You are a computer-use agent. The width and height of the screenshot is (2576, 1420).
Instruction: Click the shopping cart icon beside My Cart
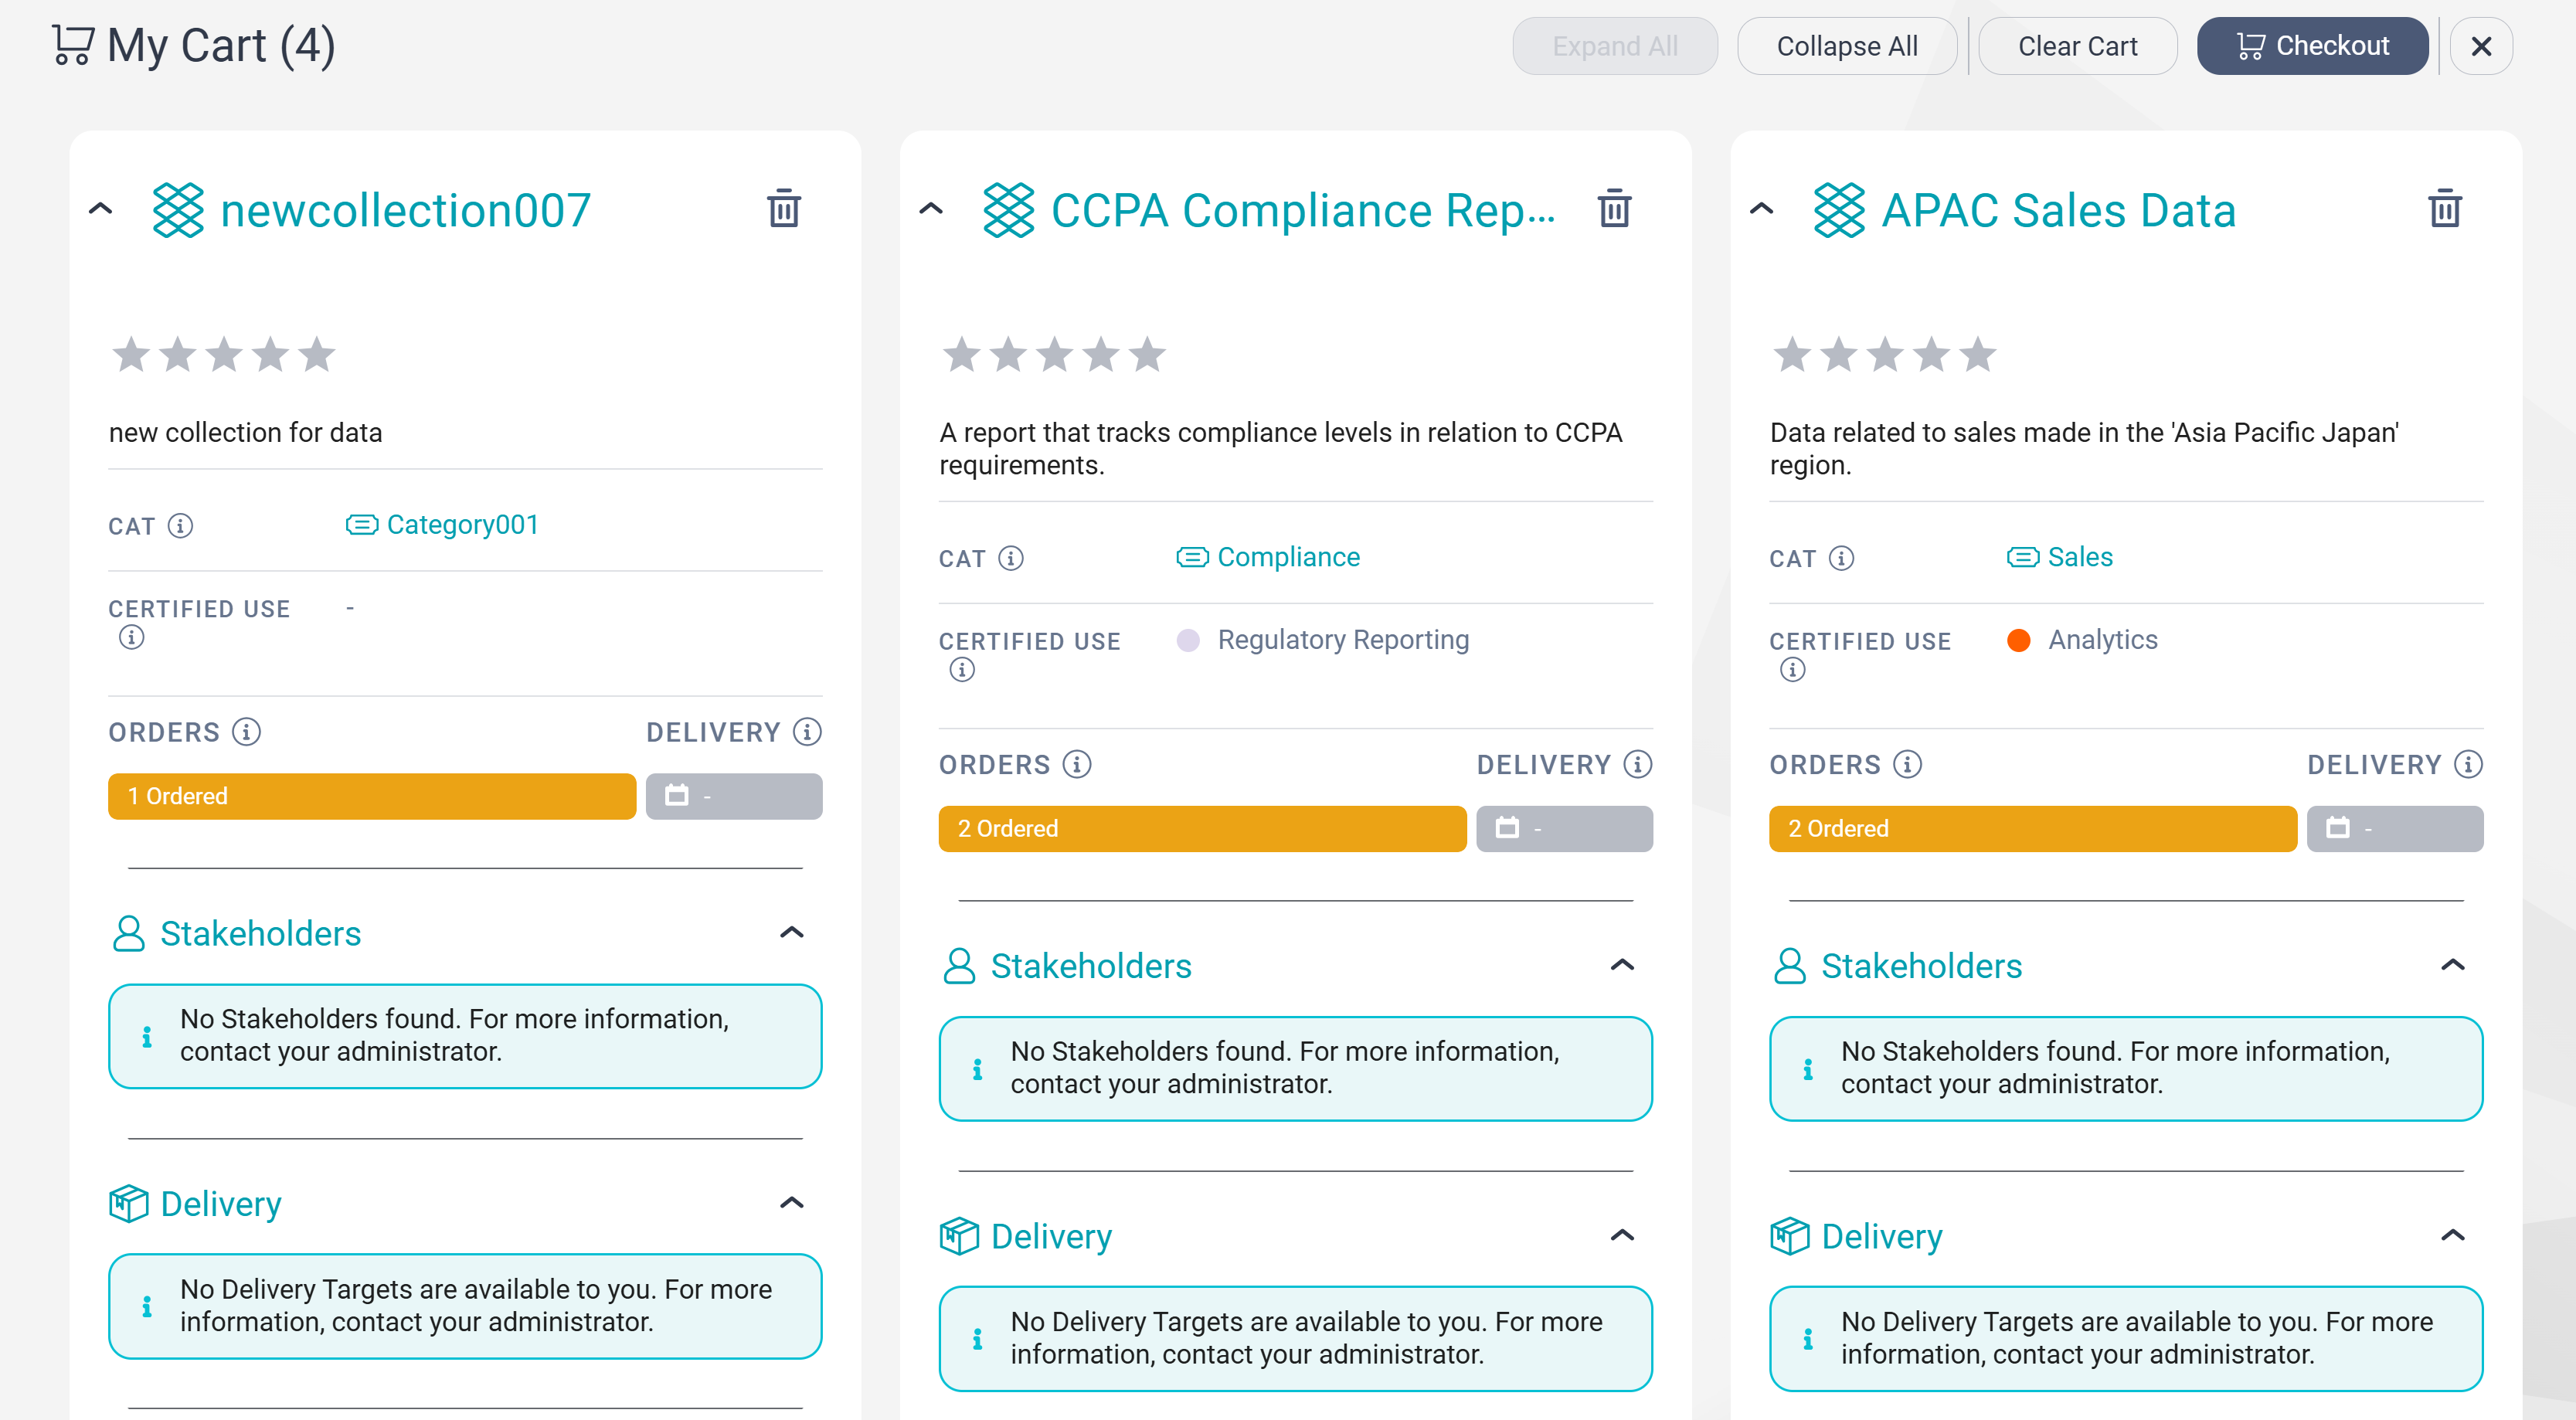click(73, 45)
